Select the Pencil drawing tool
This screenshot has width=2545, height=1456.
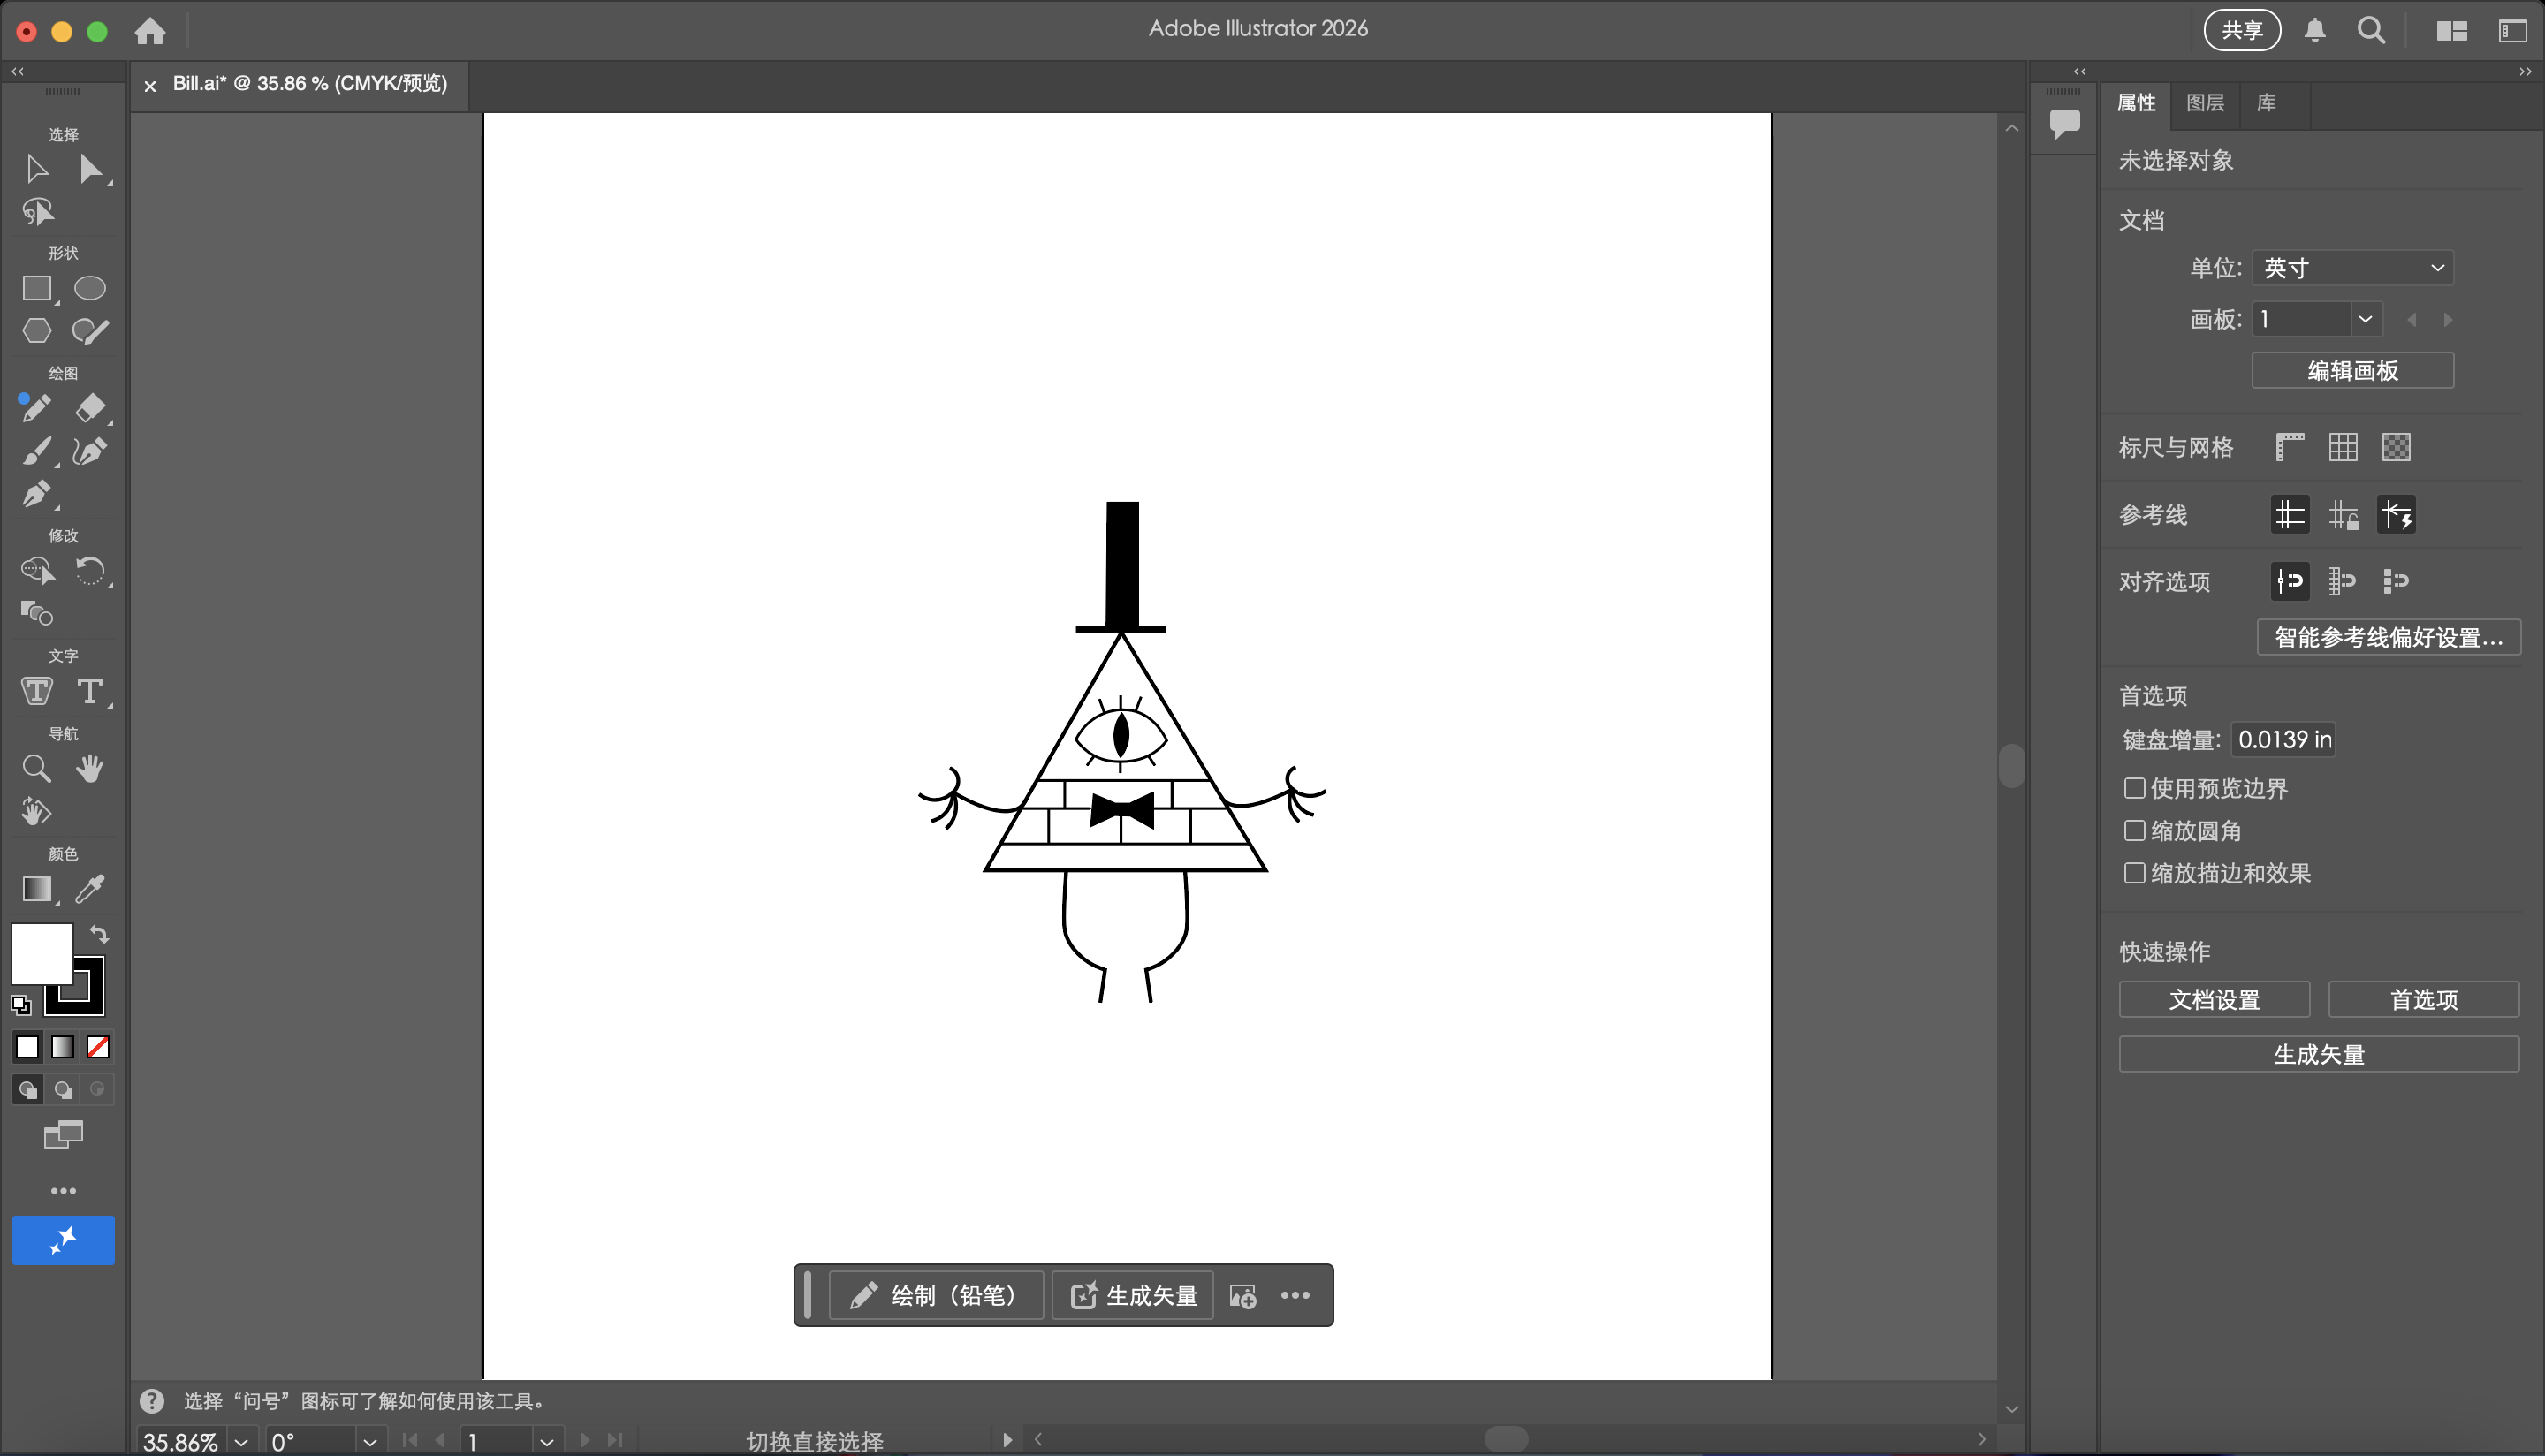pyautogui.click(x=37, y=408)
